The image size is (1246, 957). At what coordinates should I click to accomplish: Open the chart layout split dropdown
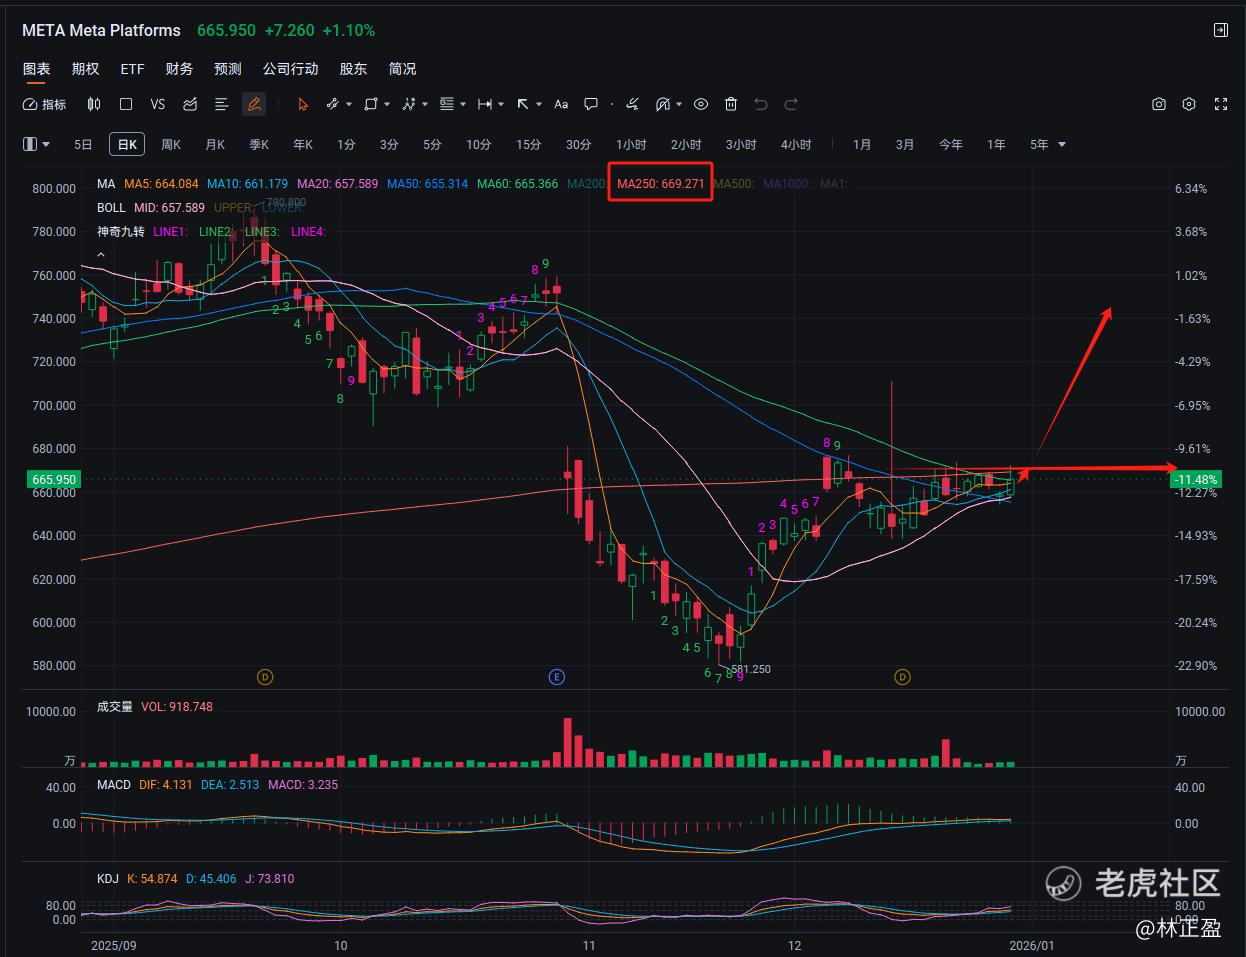pyautogui.click(x=36, y=144)
